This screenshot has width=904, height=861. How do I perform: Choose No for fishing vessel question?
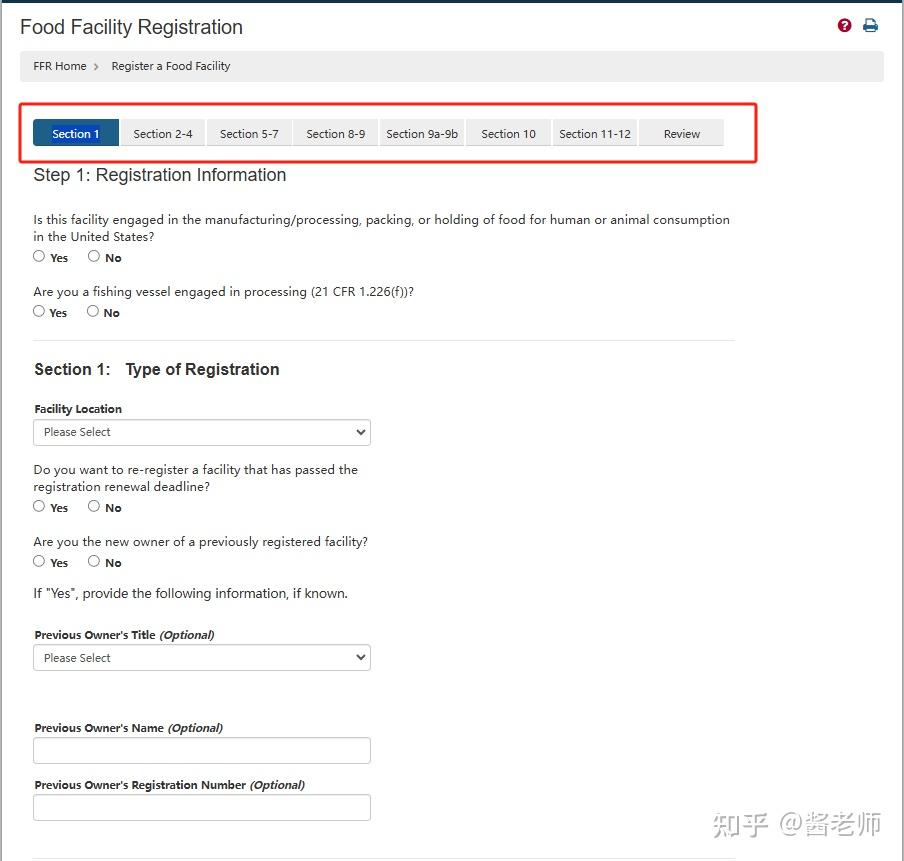(x=92, y=311)
